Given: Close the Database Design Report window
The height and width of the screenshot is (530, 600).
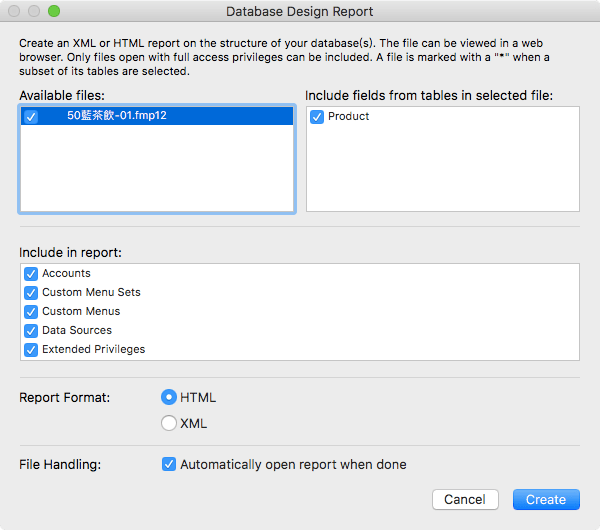Looking at the screenshot, I should [x=14, y=12].
